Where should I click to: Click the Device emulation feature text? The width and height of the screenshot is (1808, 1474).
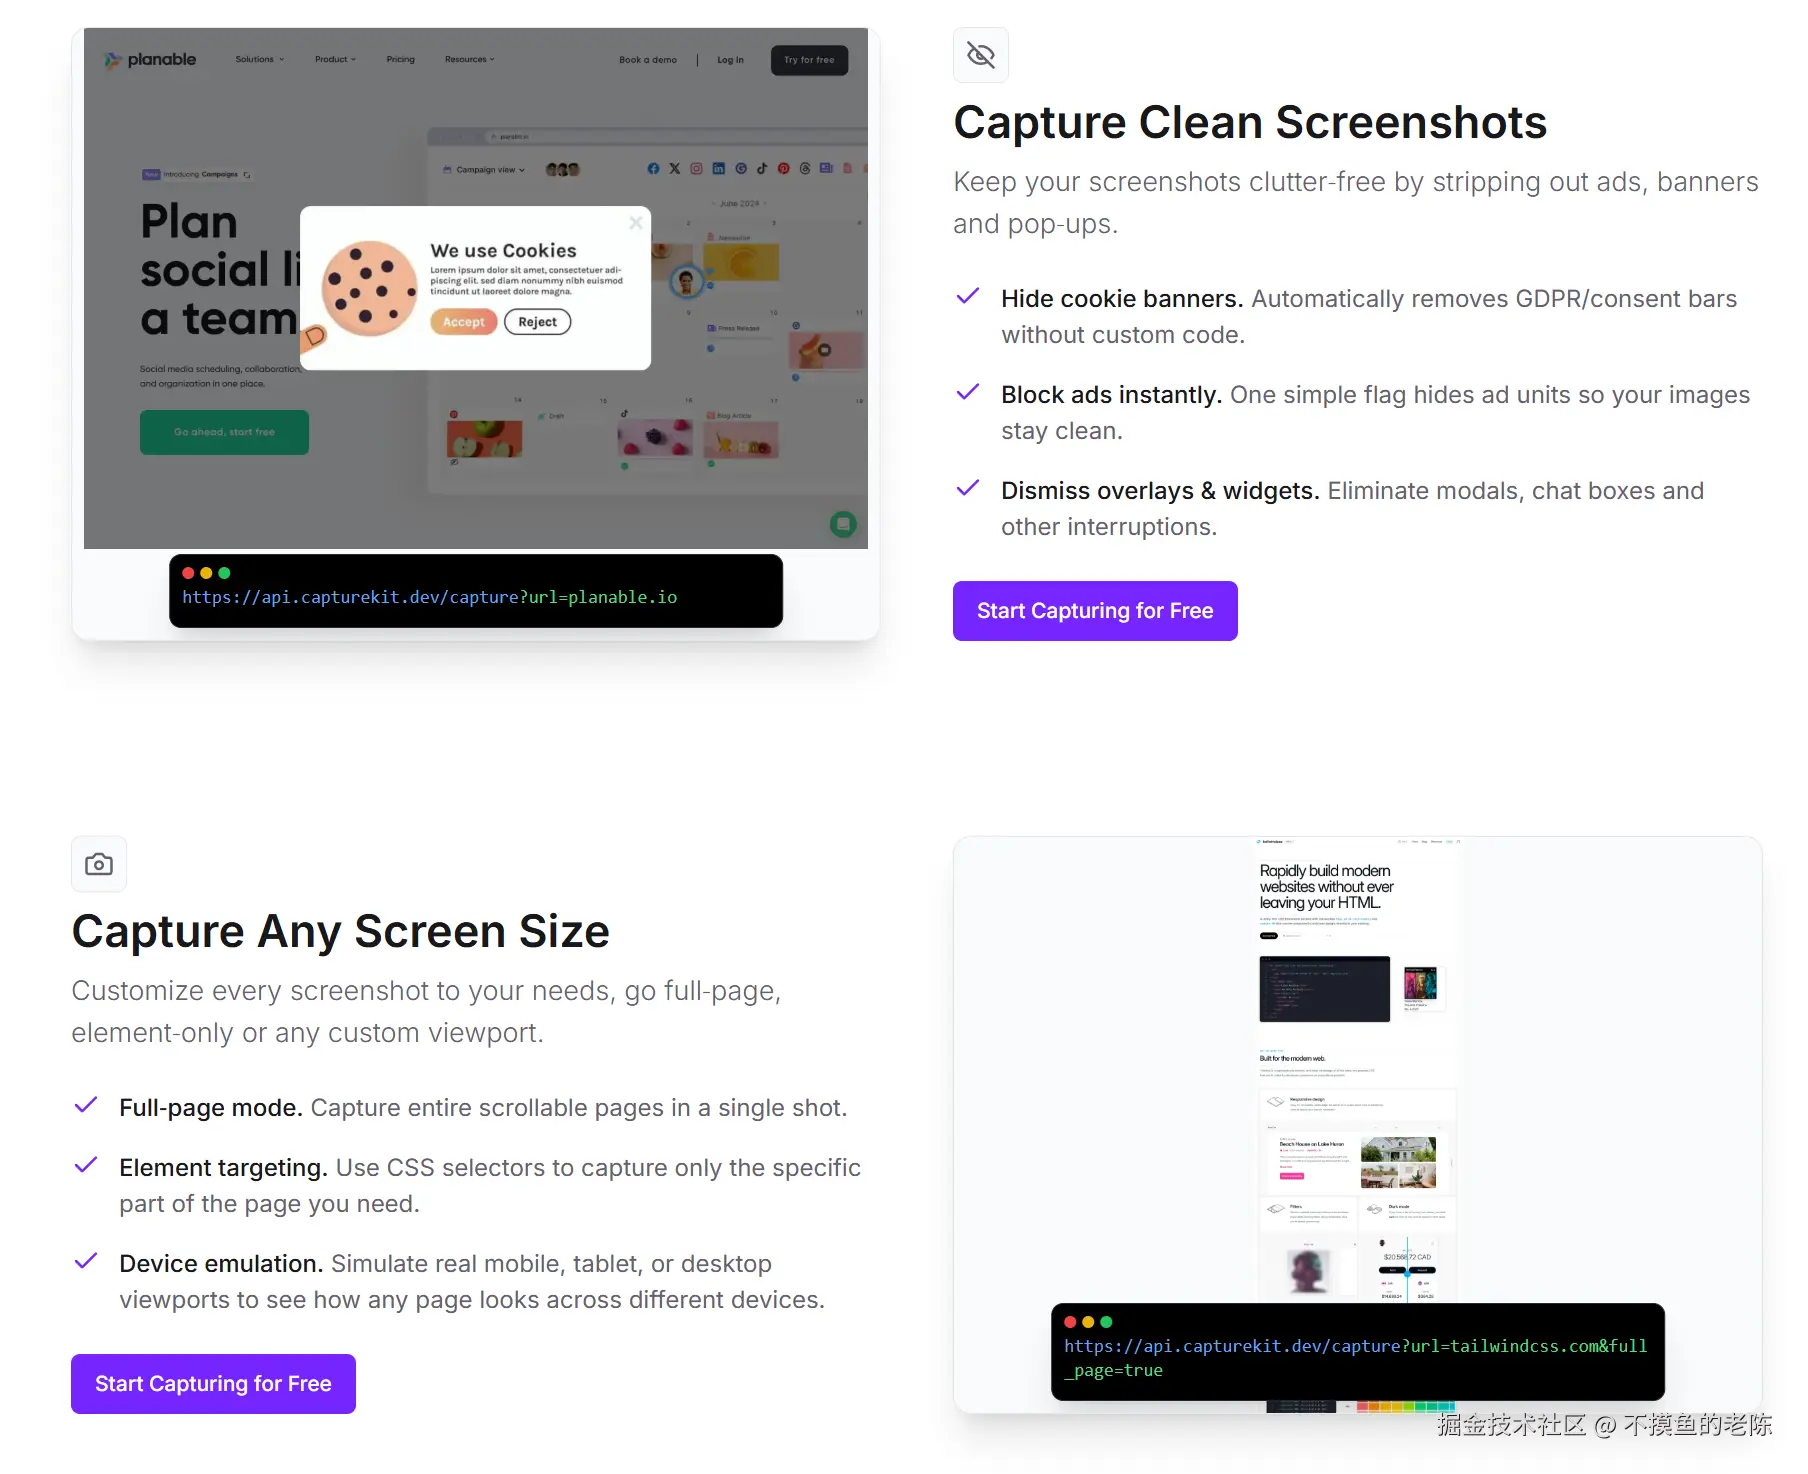(472, 1282)
